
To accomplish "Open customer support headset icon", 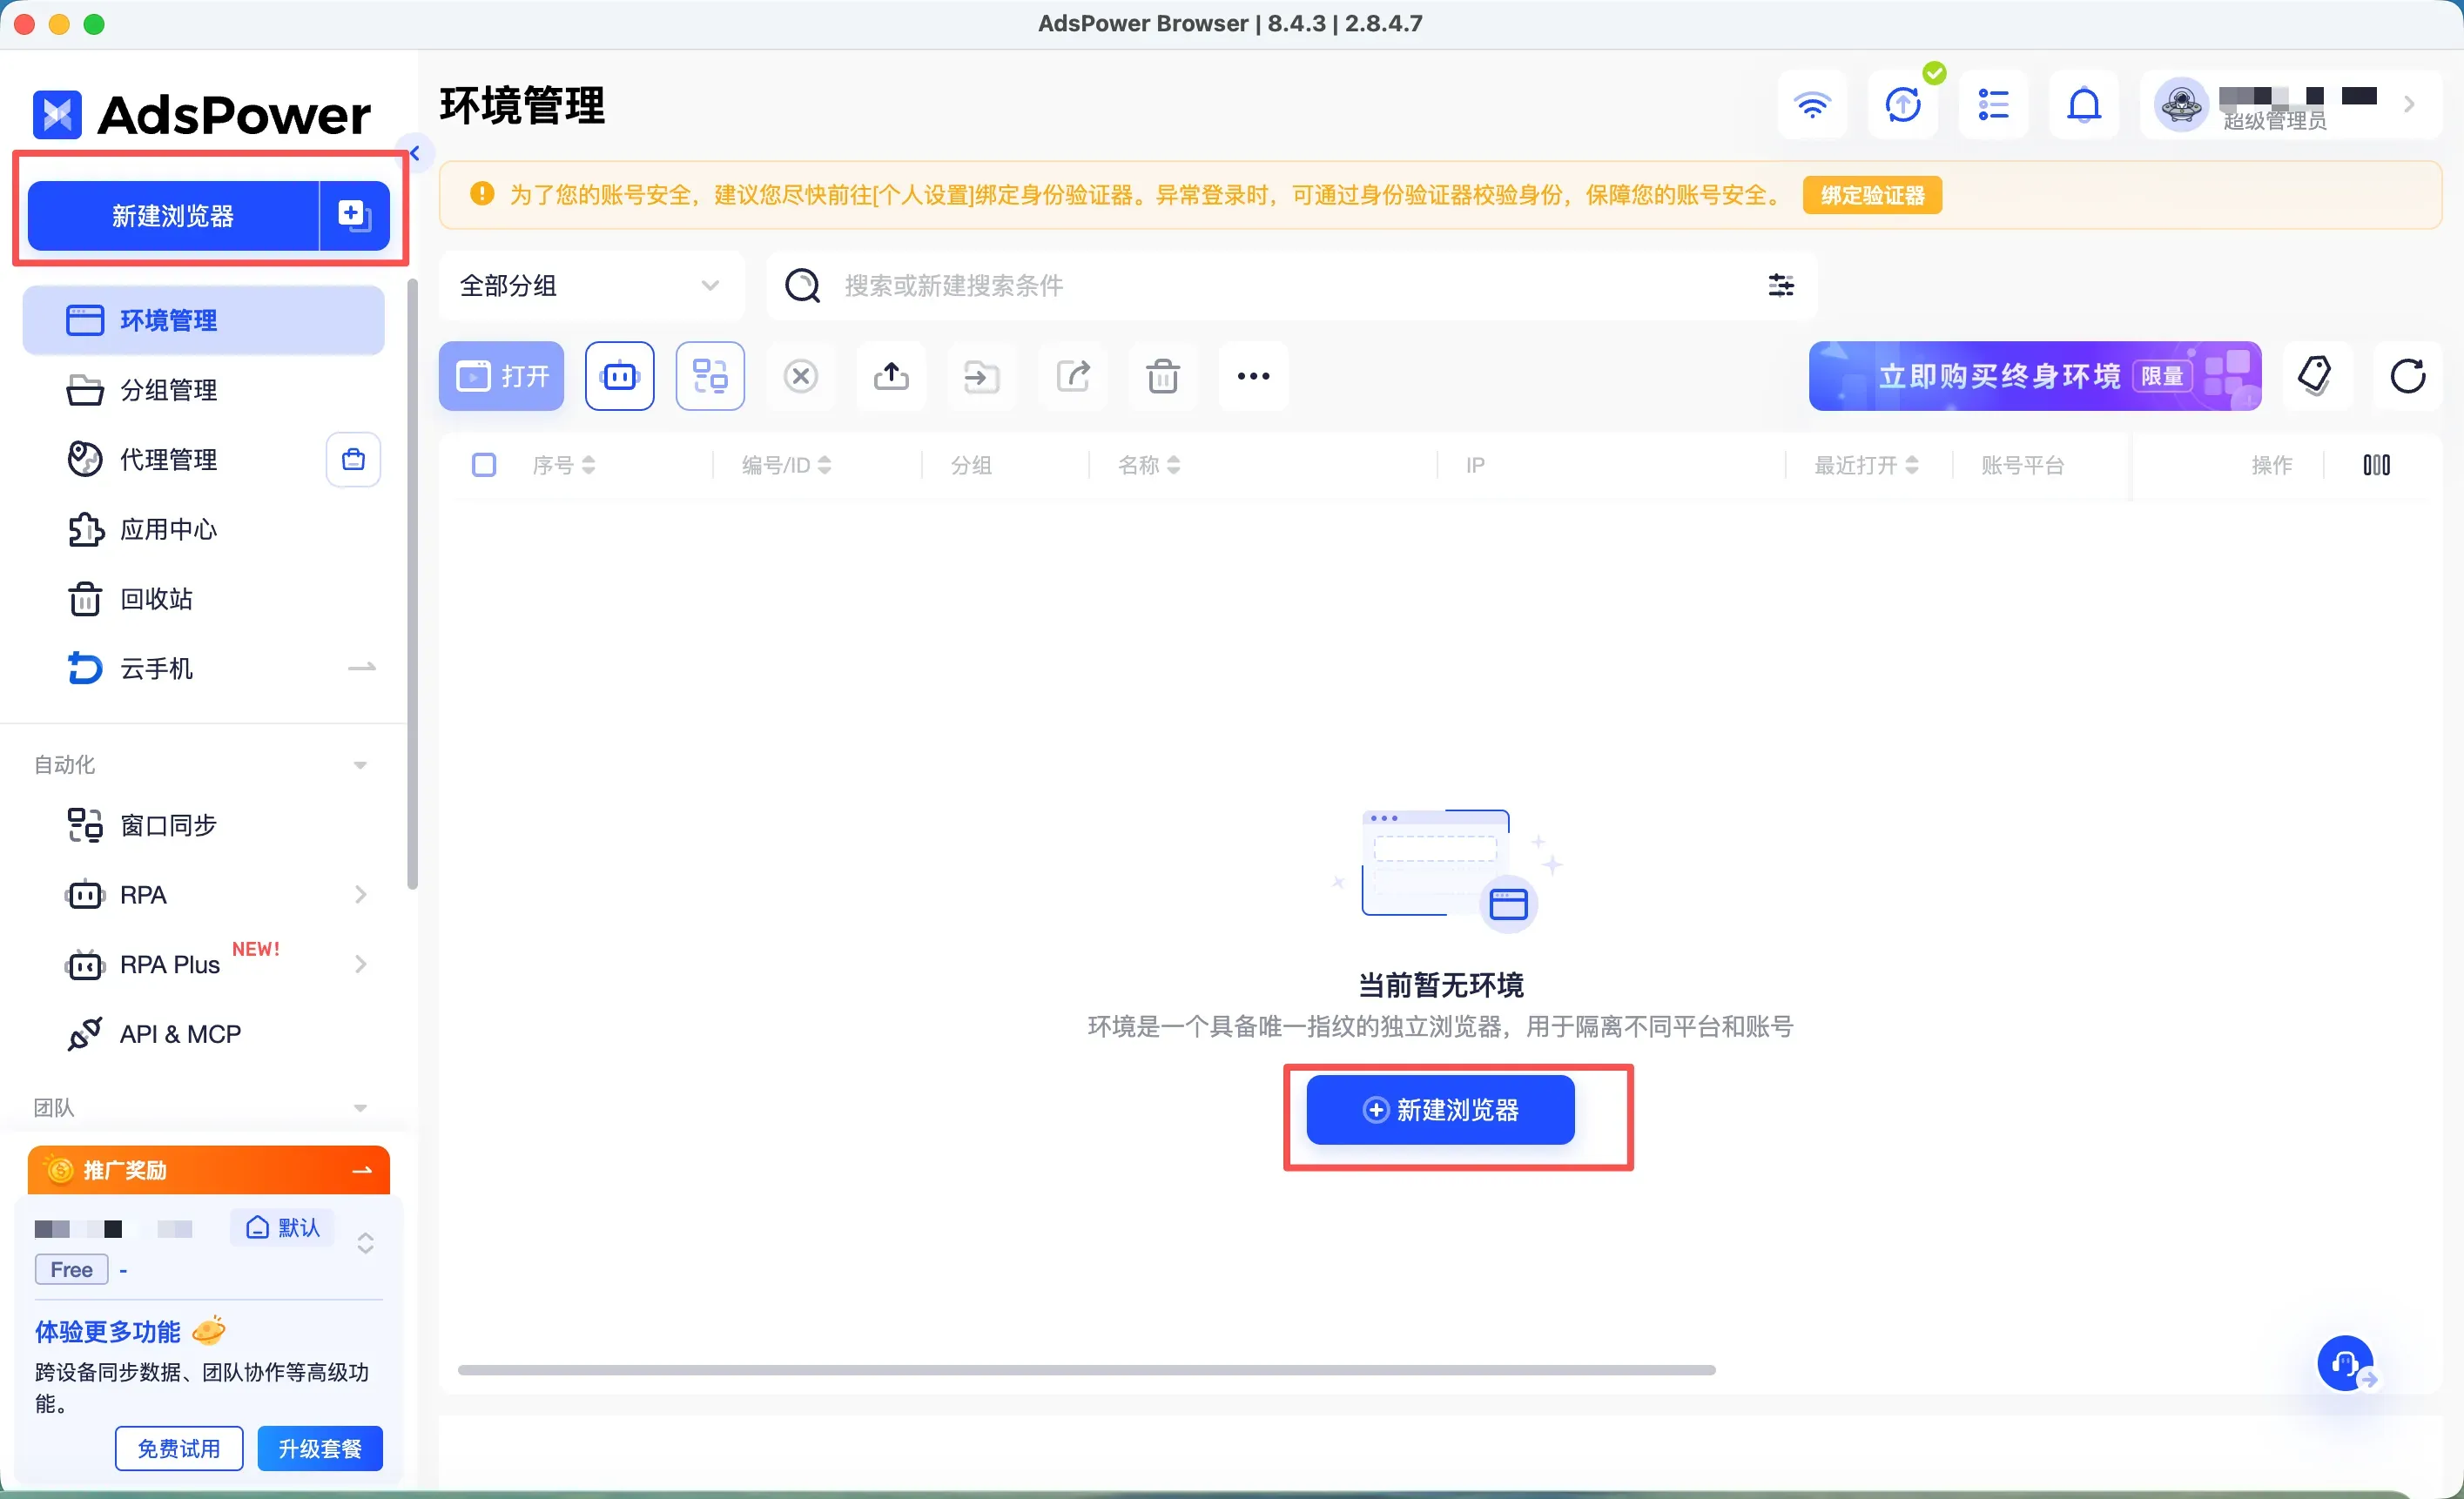I will [2344, 1362].
